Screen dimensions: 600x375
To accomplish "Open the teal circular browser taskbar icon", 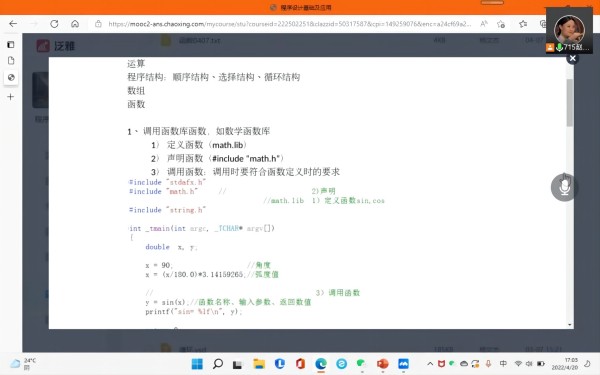I will click(341, 364).
